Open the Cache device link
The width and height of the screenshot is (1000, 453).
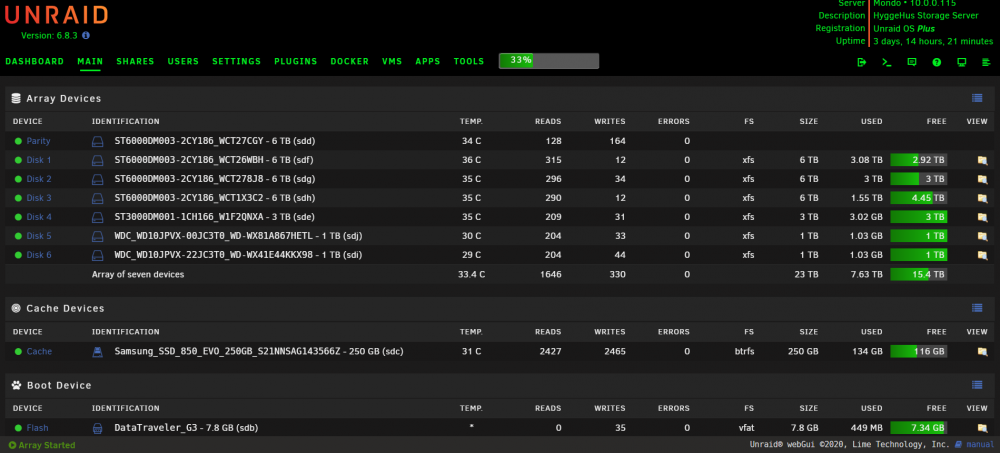point(40,352)
